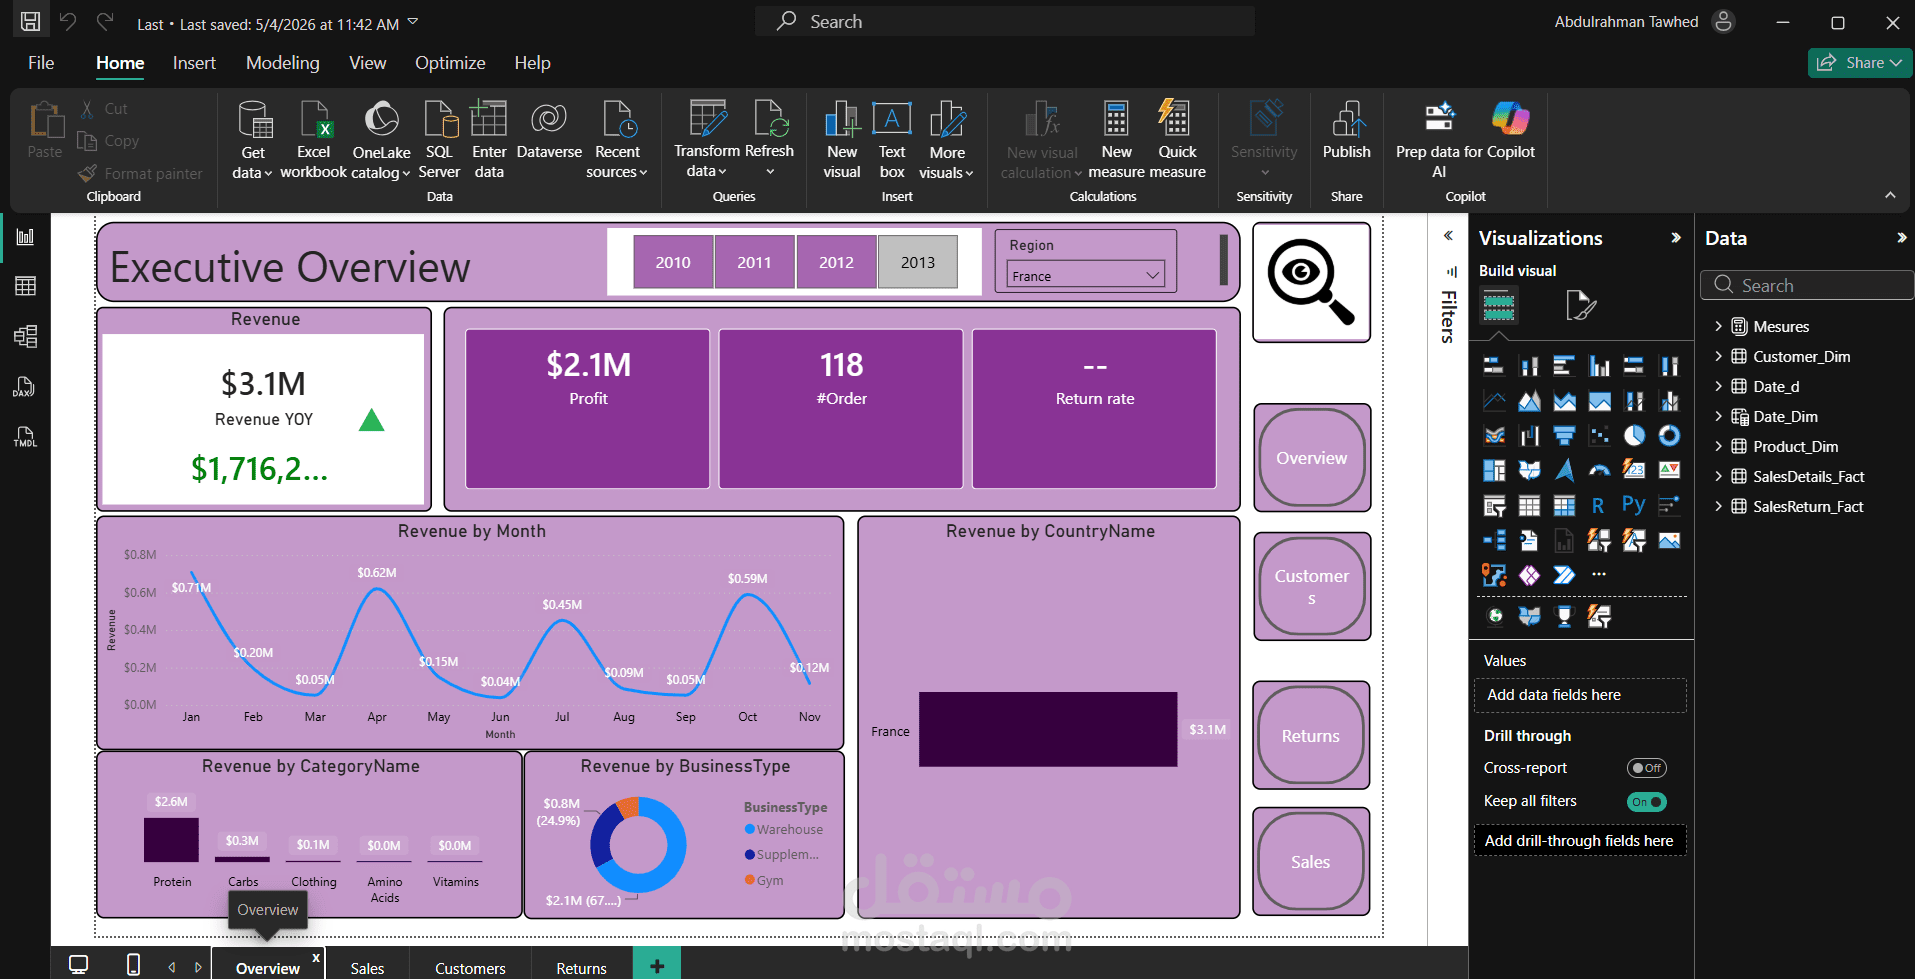Open More visuals dropdown
The image size is (1915, 979).
(x=946, y=140)
